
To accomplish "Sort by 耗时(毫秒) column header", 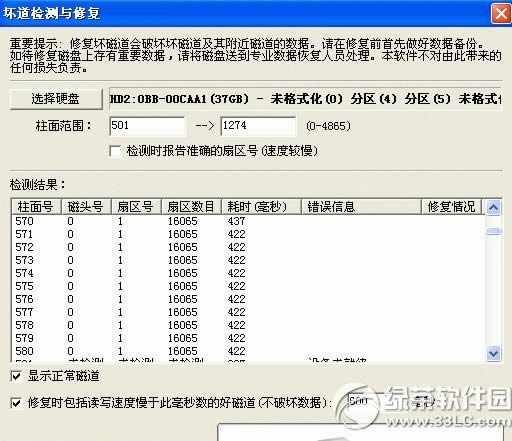I will click(x=261, y=207).
